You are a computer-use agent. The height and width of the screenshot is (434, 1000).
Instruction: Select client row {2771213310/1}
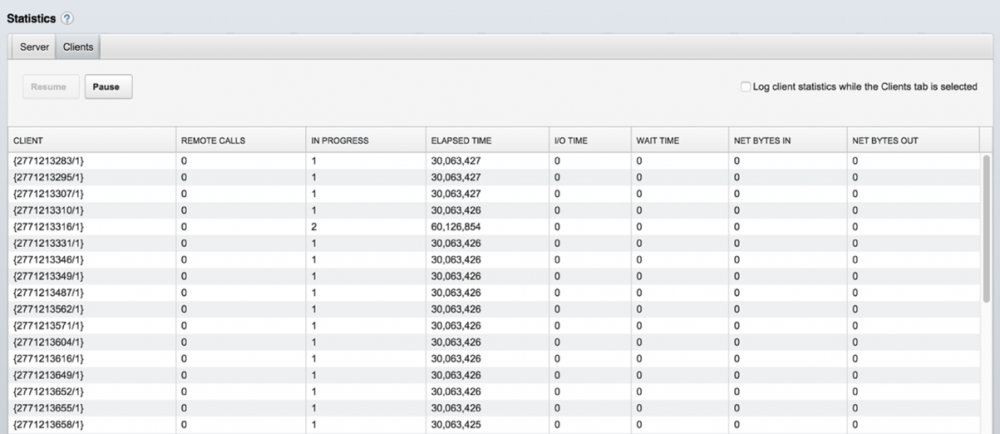[494, 210]
